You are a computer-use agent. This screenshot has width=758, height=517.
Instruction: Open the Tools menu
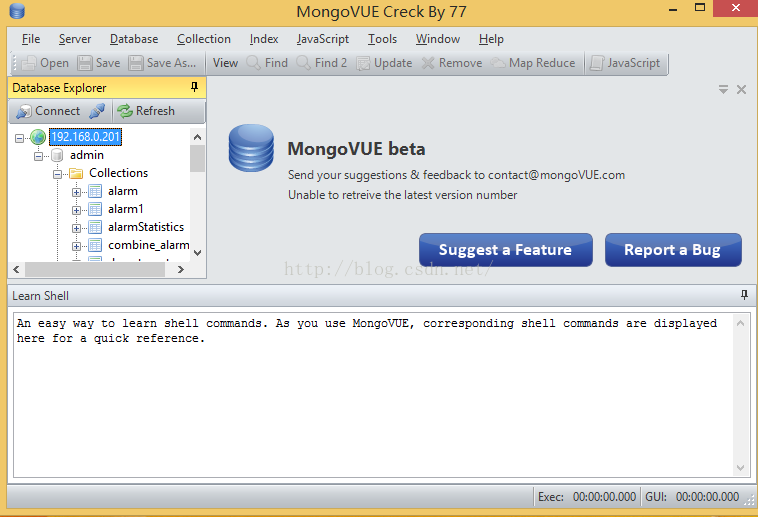[382, 39]
